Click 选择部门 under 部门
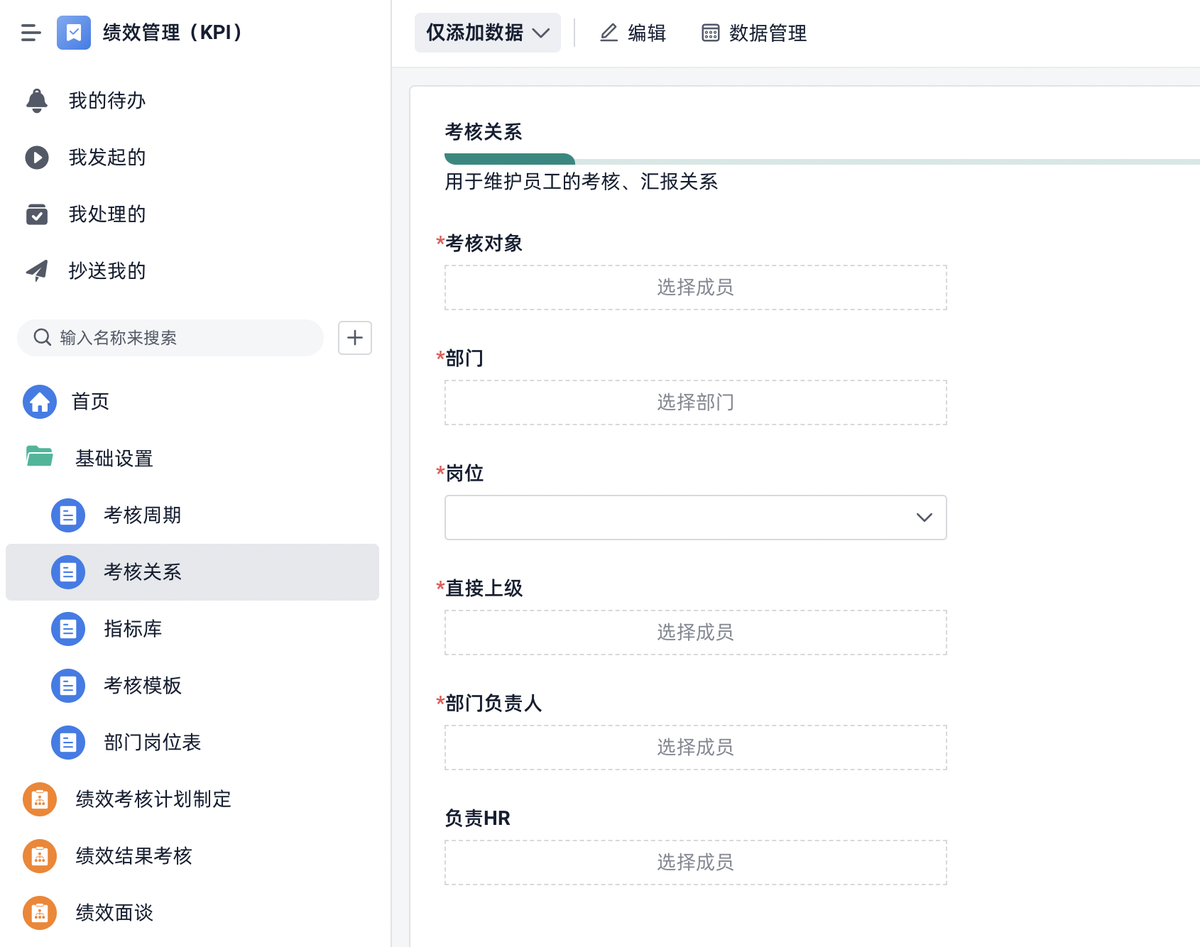Image resolution: width=1200 pixels, height=947 pixels. [695, 402]
